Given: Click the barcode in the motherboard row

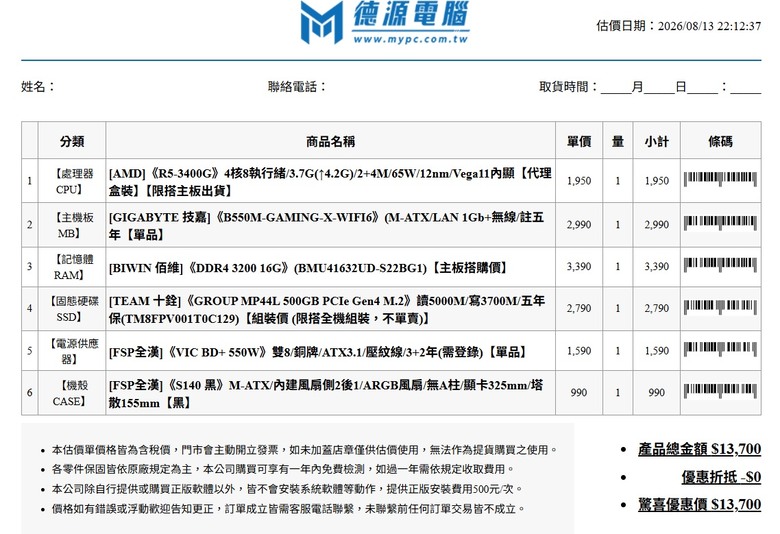Looking at the screenshot, I should pos(720,222).
